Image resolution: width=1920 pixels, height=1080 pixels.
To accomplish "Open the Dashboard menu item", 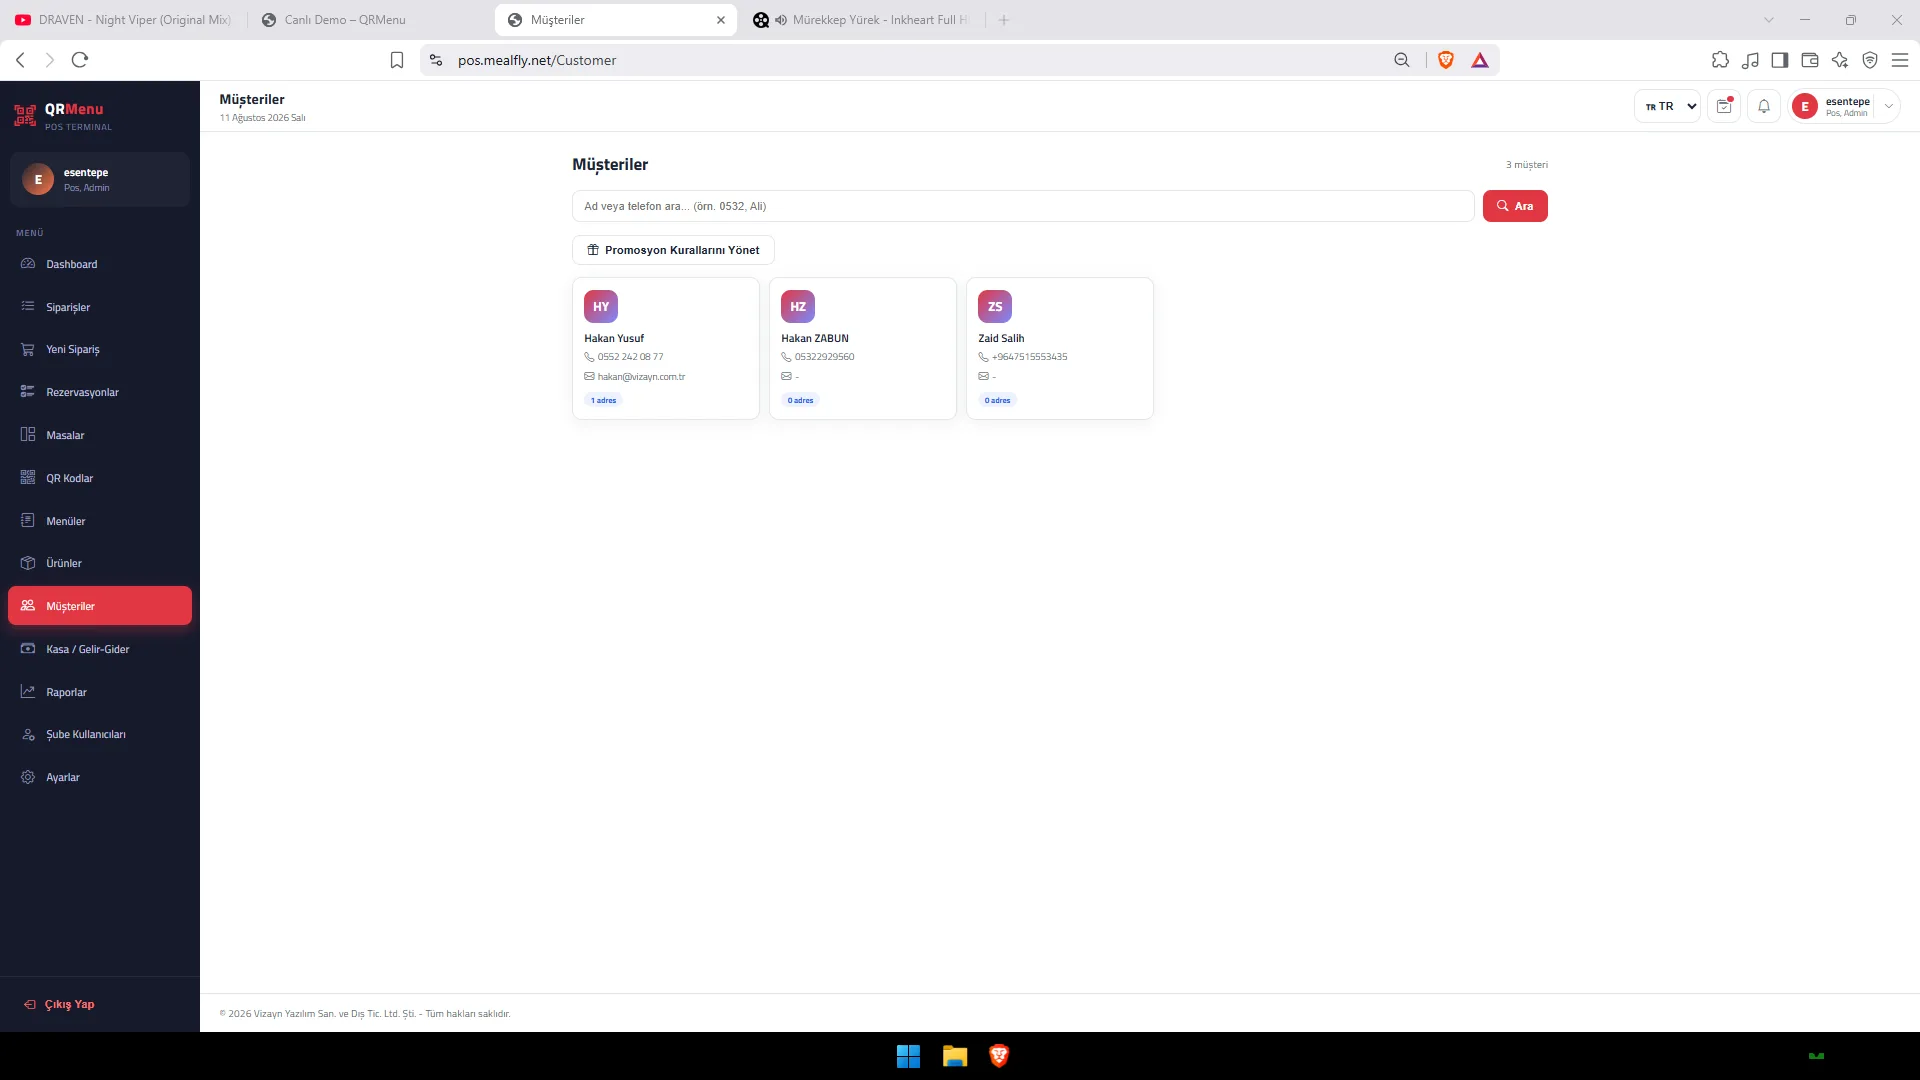I will click(x=100, y=264).
